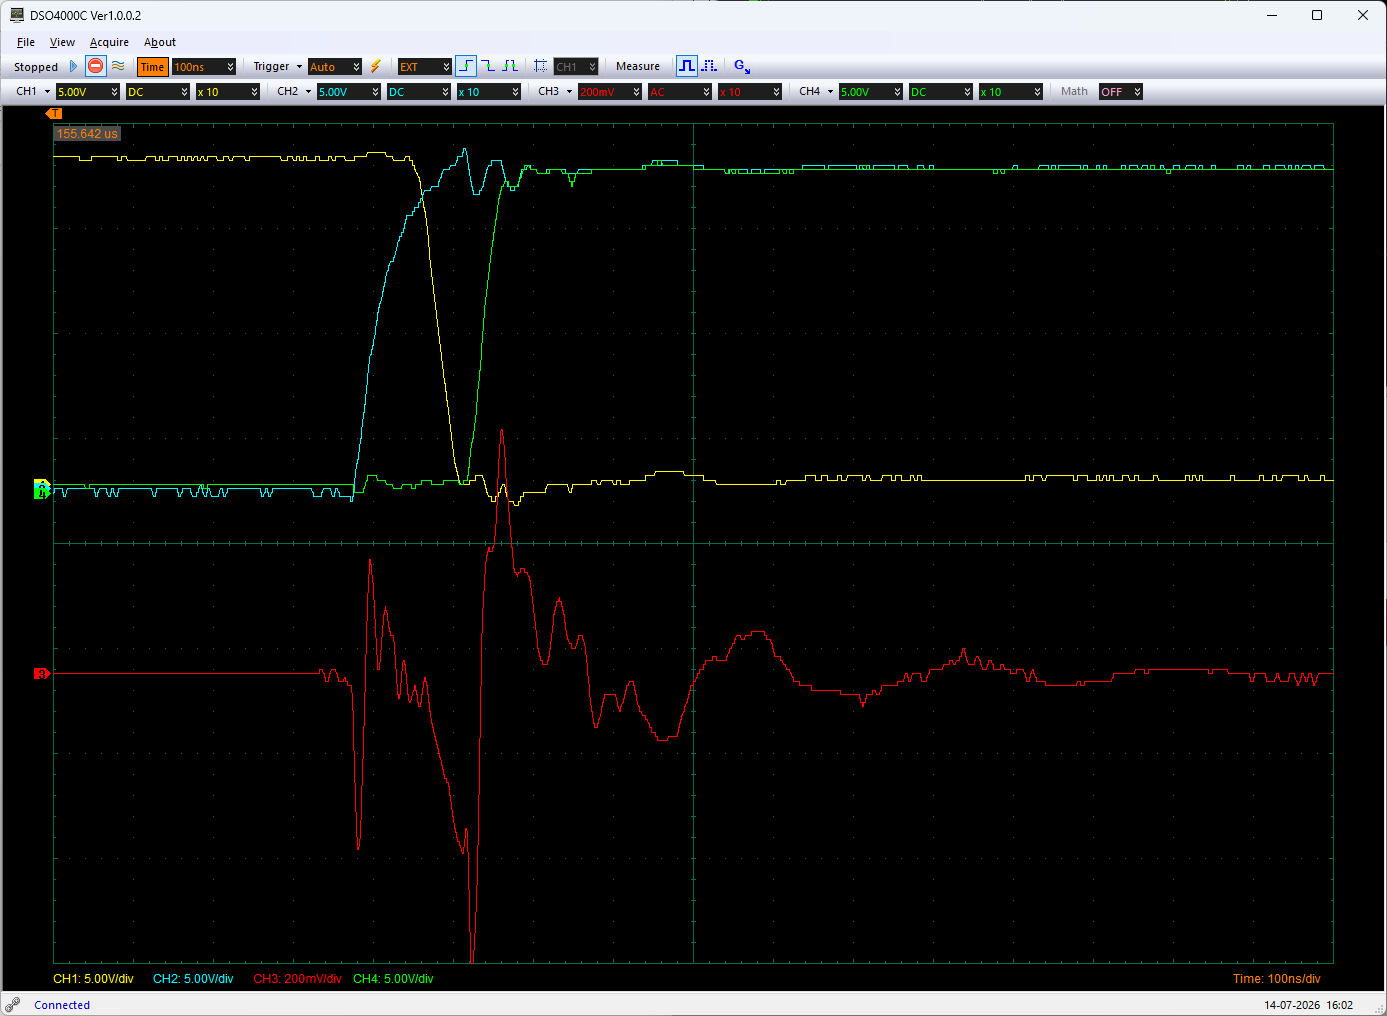Close the DSO4000C window
Viewport: 1387px width, 1016px height.
(1362, 15)
